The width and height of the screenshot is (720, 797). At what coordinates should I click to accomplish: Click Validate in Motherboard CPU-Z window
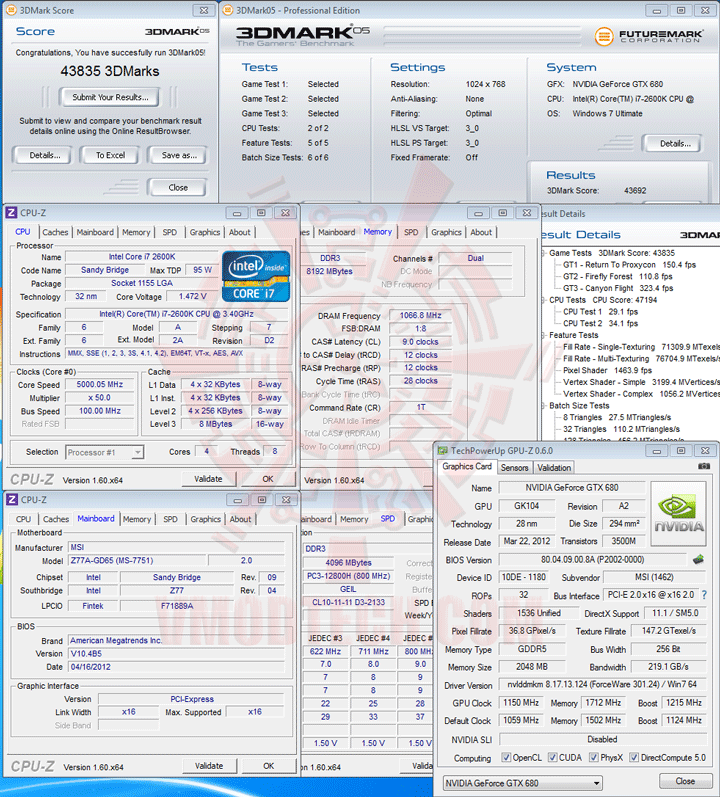click(x=209, y=765)
